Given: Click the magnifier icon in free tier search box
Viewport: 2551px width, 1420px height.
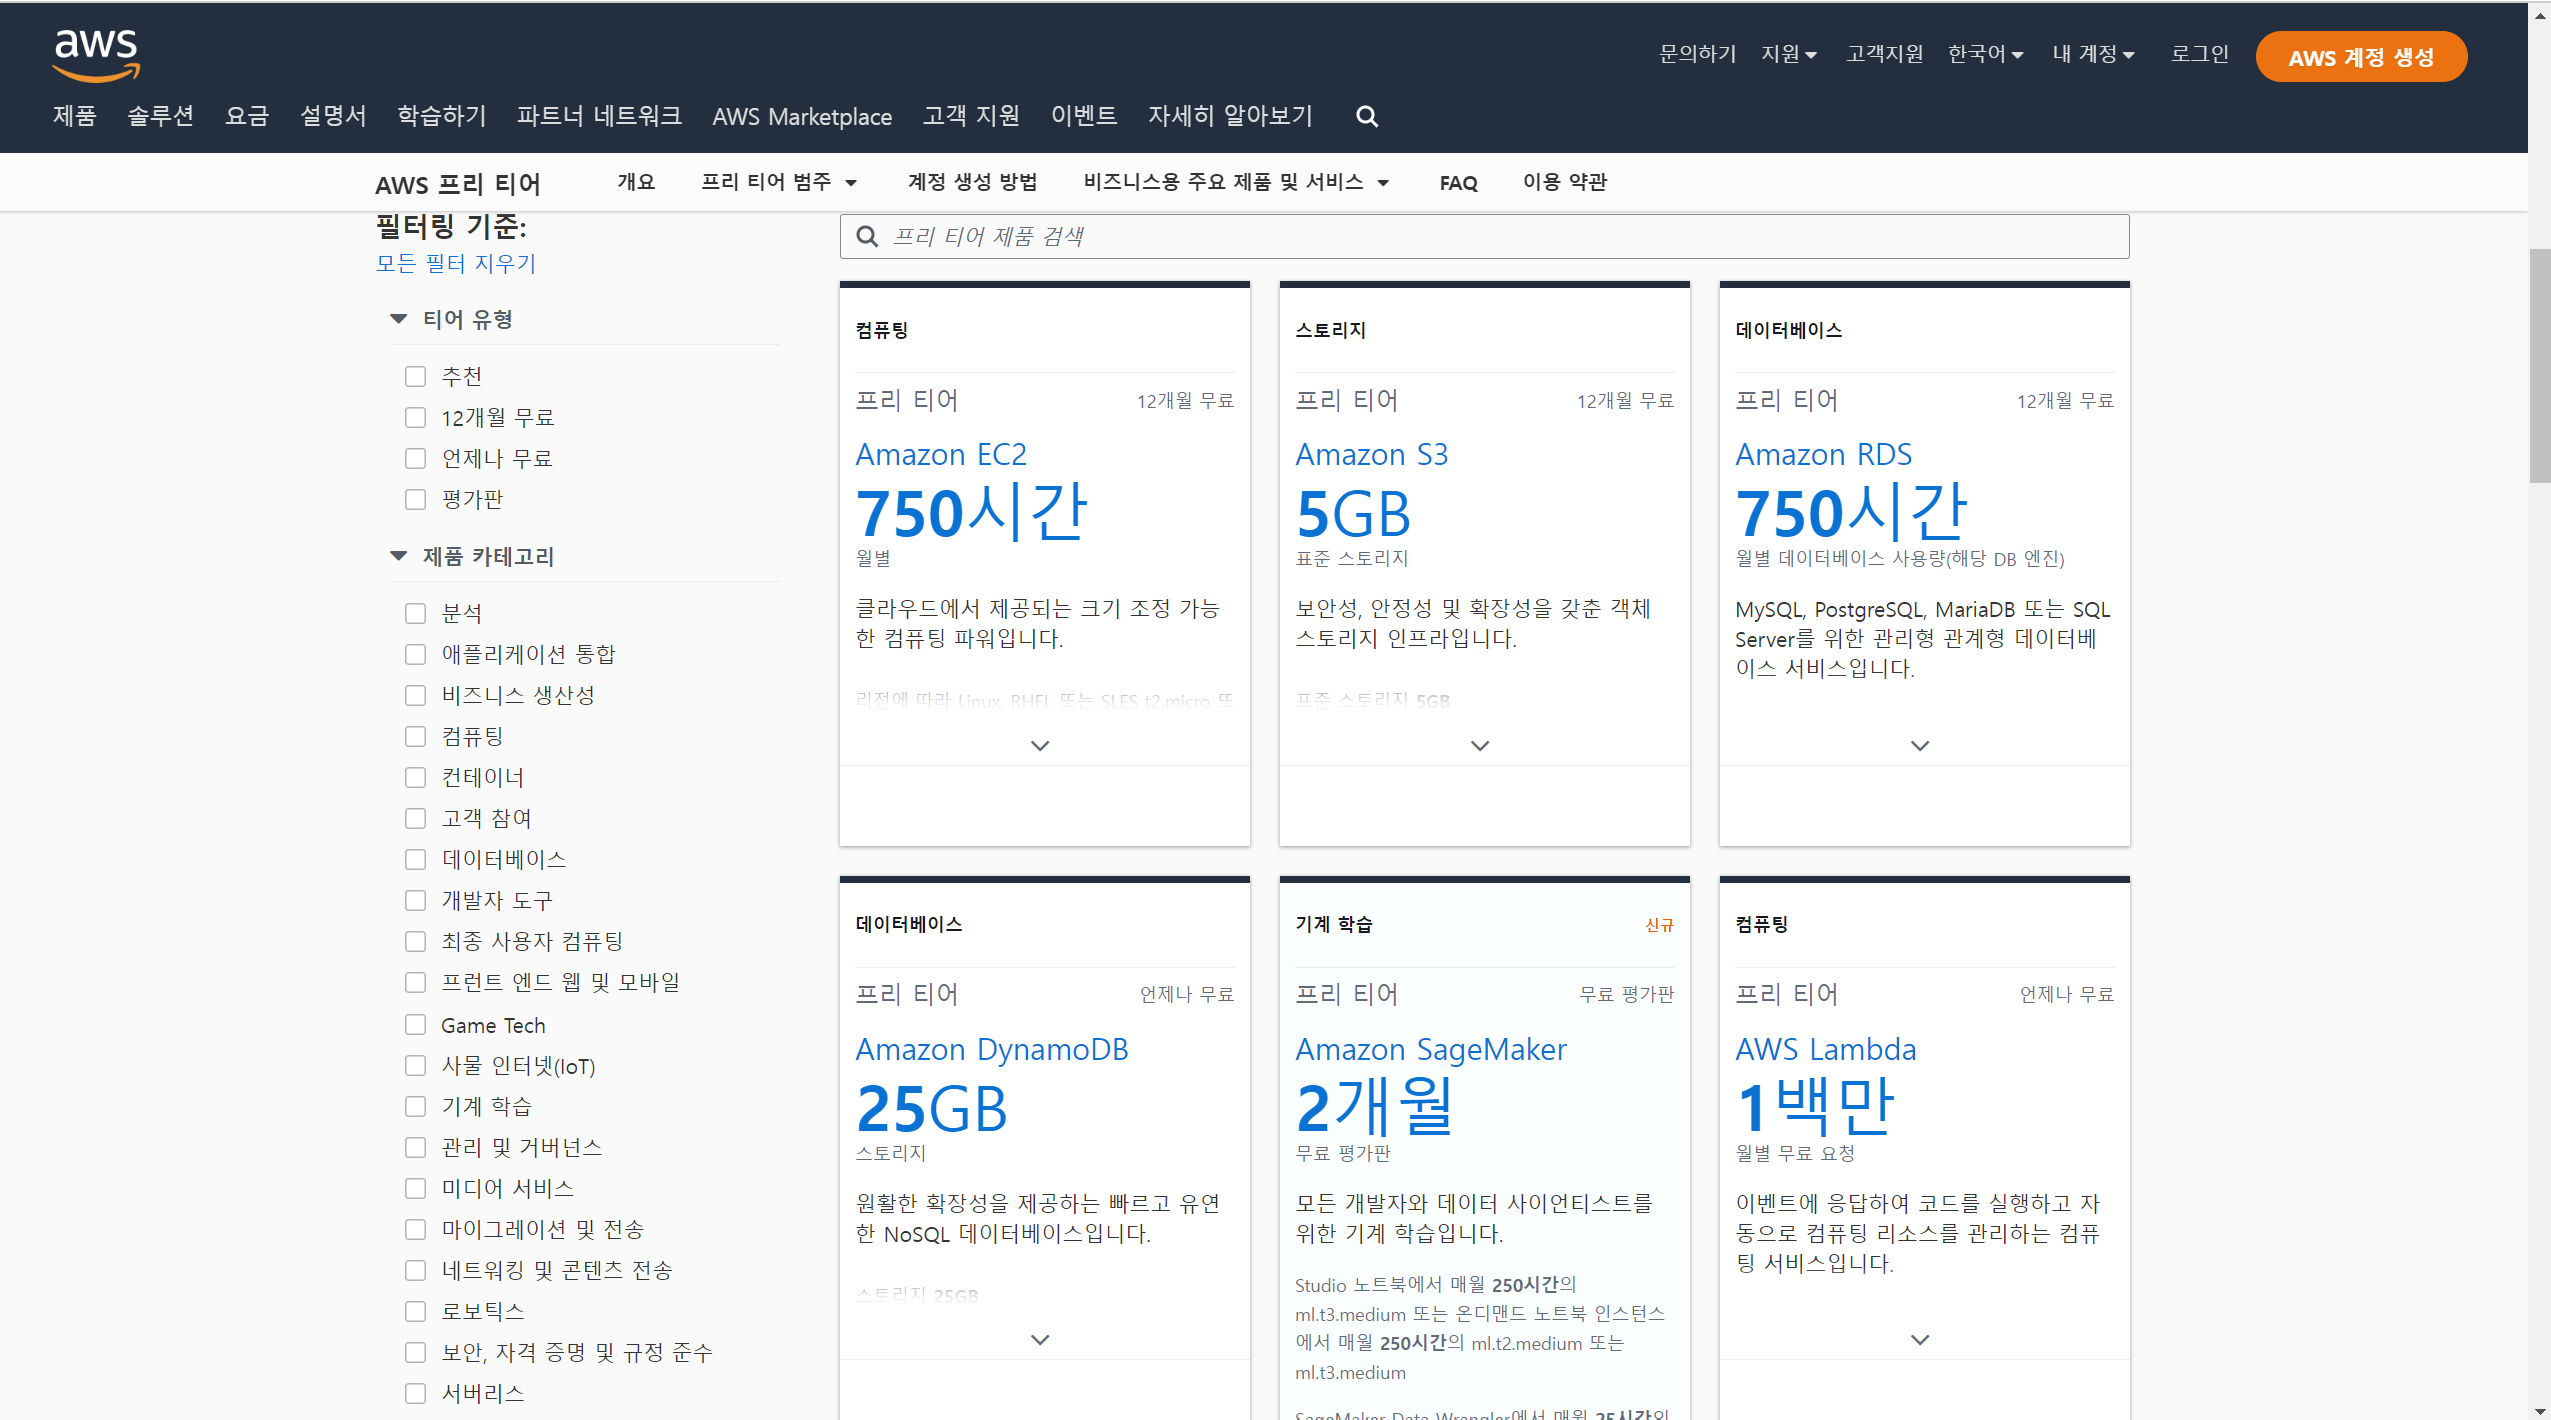Looking at the screenshot, I should coord(867,237).
